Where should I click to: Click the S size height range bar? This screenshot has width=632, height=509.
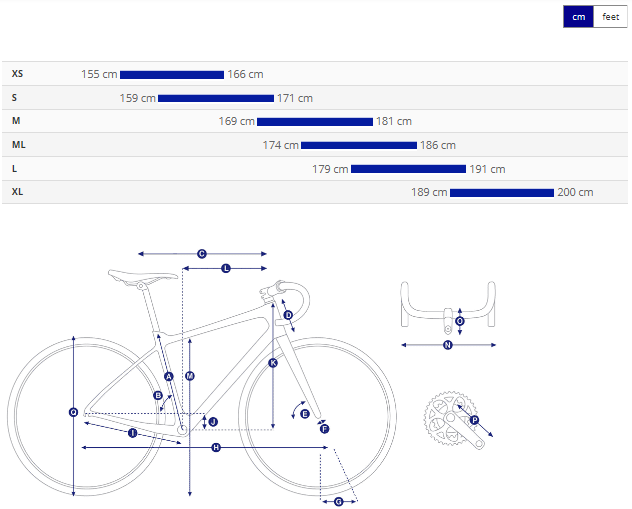pos(215,98)
